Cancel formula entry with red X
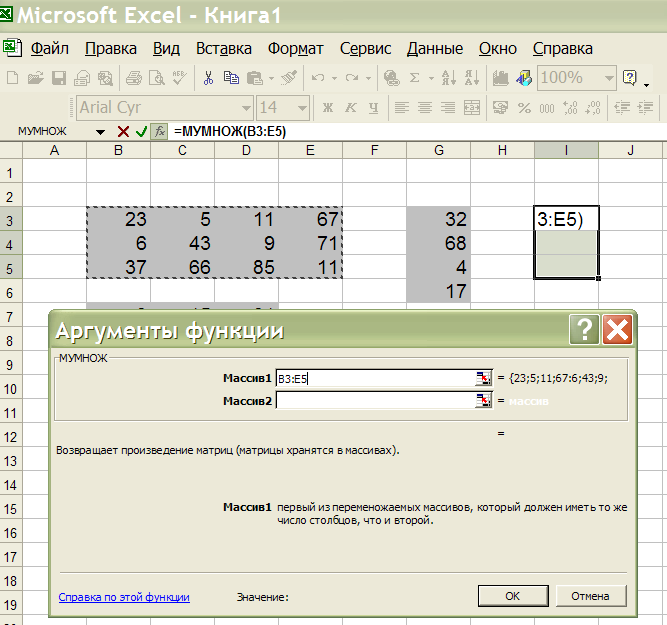667x625 pixels. (x=123, y=132)
